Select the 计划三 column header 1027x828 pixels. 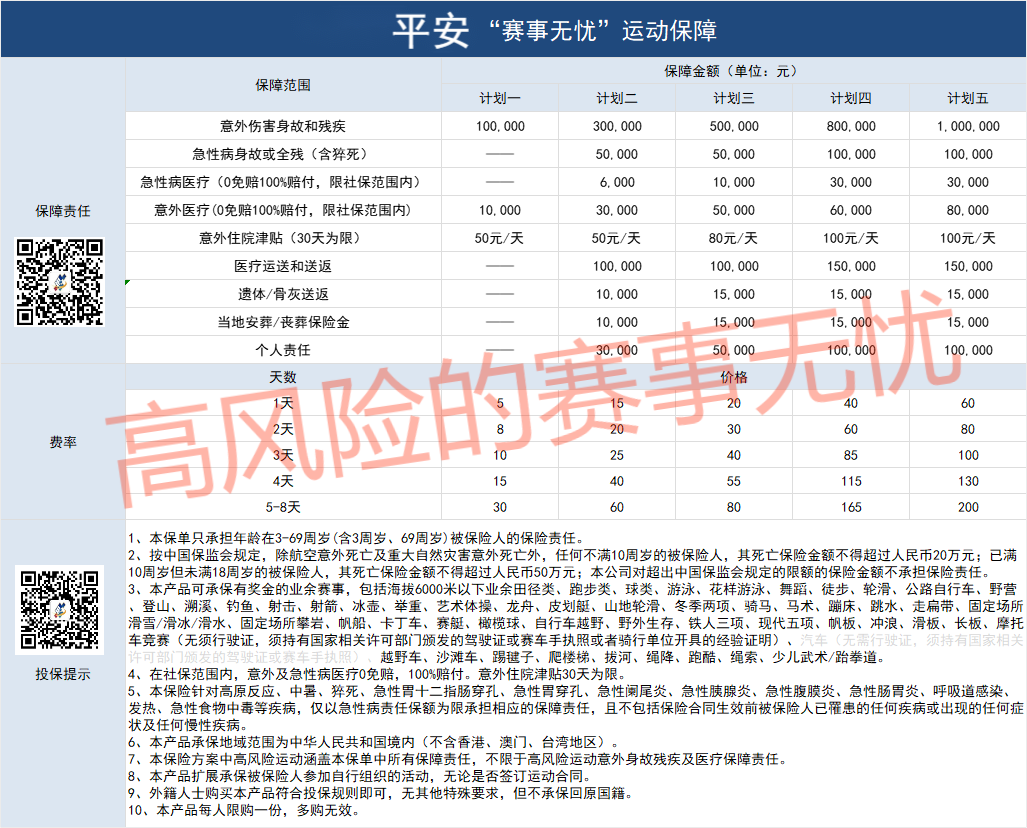tap(734, 98)
